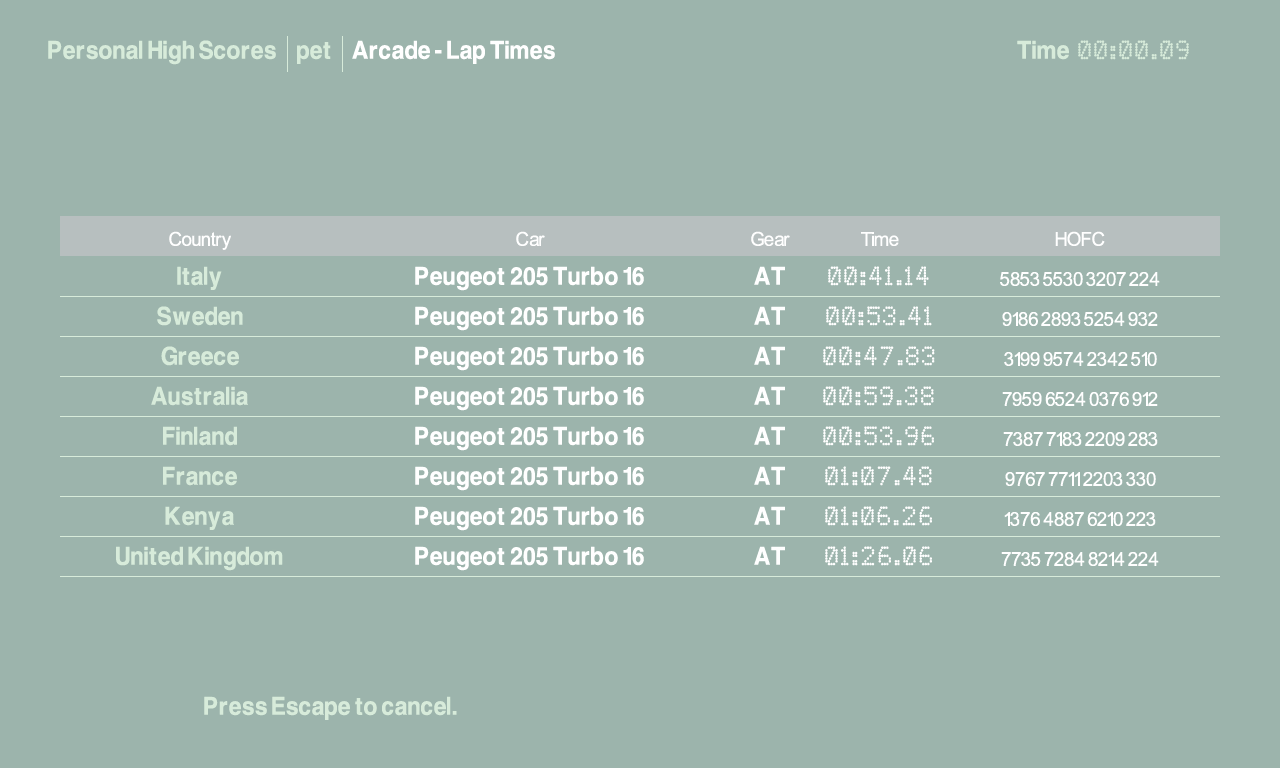Click the HOFC column header
The height and width of the screenshot is (768, 1280).
pyautogui.click(x=1079, y=239)
